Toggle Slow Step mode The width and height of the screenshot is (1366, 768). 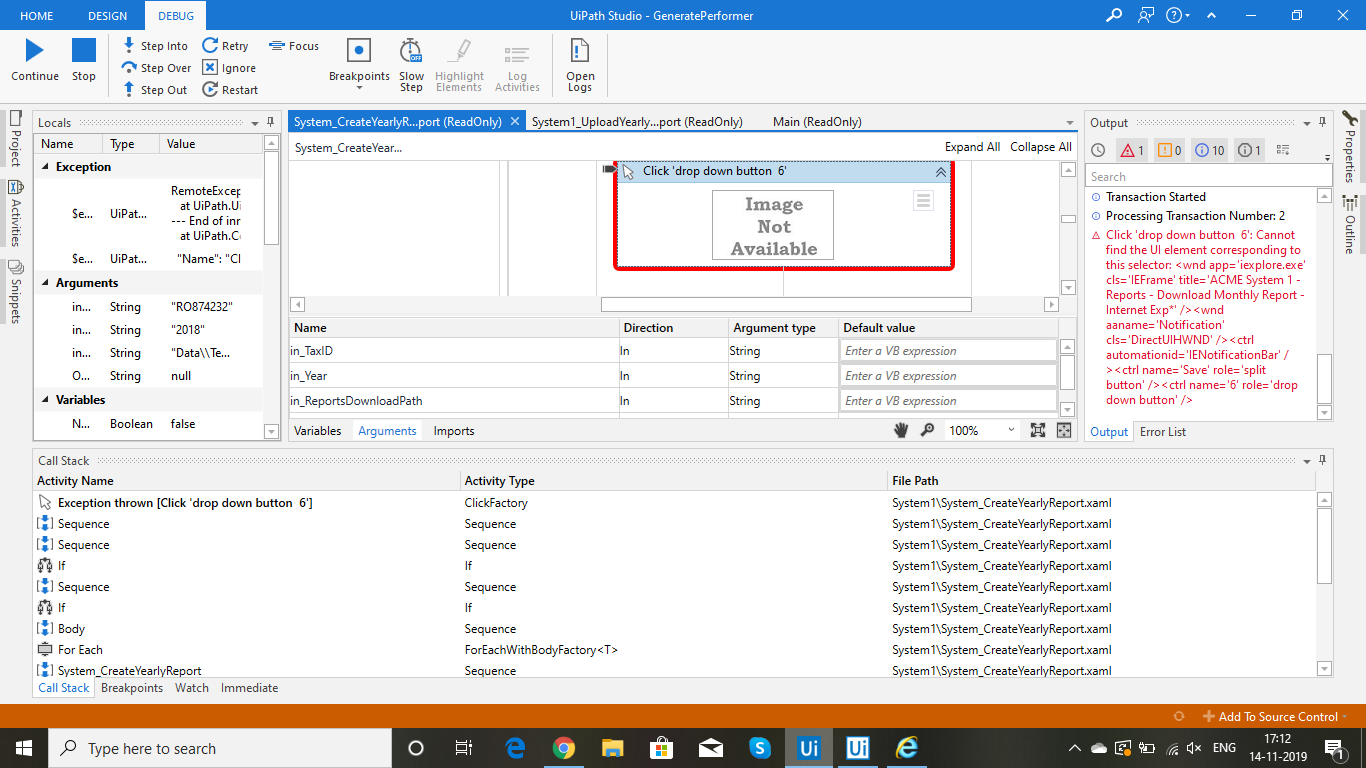pos(411,65)
